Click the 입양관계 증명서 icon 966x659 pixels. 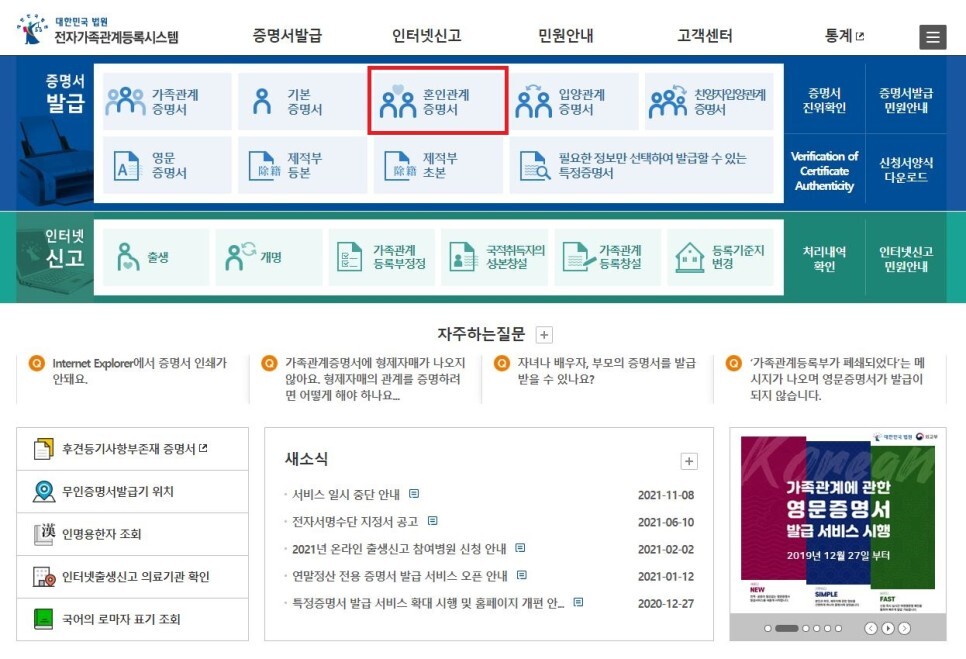534,102
